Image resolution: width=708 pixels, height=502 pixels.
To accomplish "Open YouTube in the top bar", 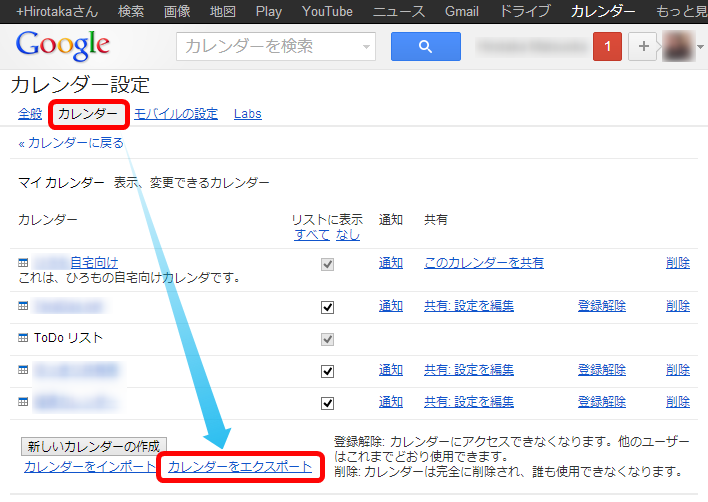I will point(327,11).
